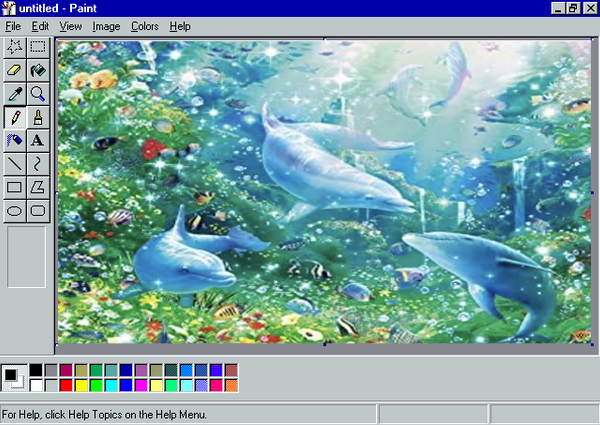The height and width of the screenshot is (425, 600).
Task: Select the Polygon tool
Action: click(38, 187)
